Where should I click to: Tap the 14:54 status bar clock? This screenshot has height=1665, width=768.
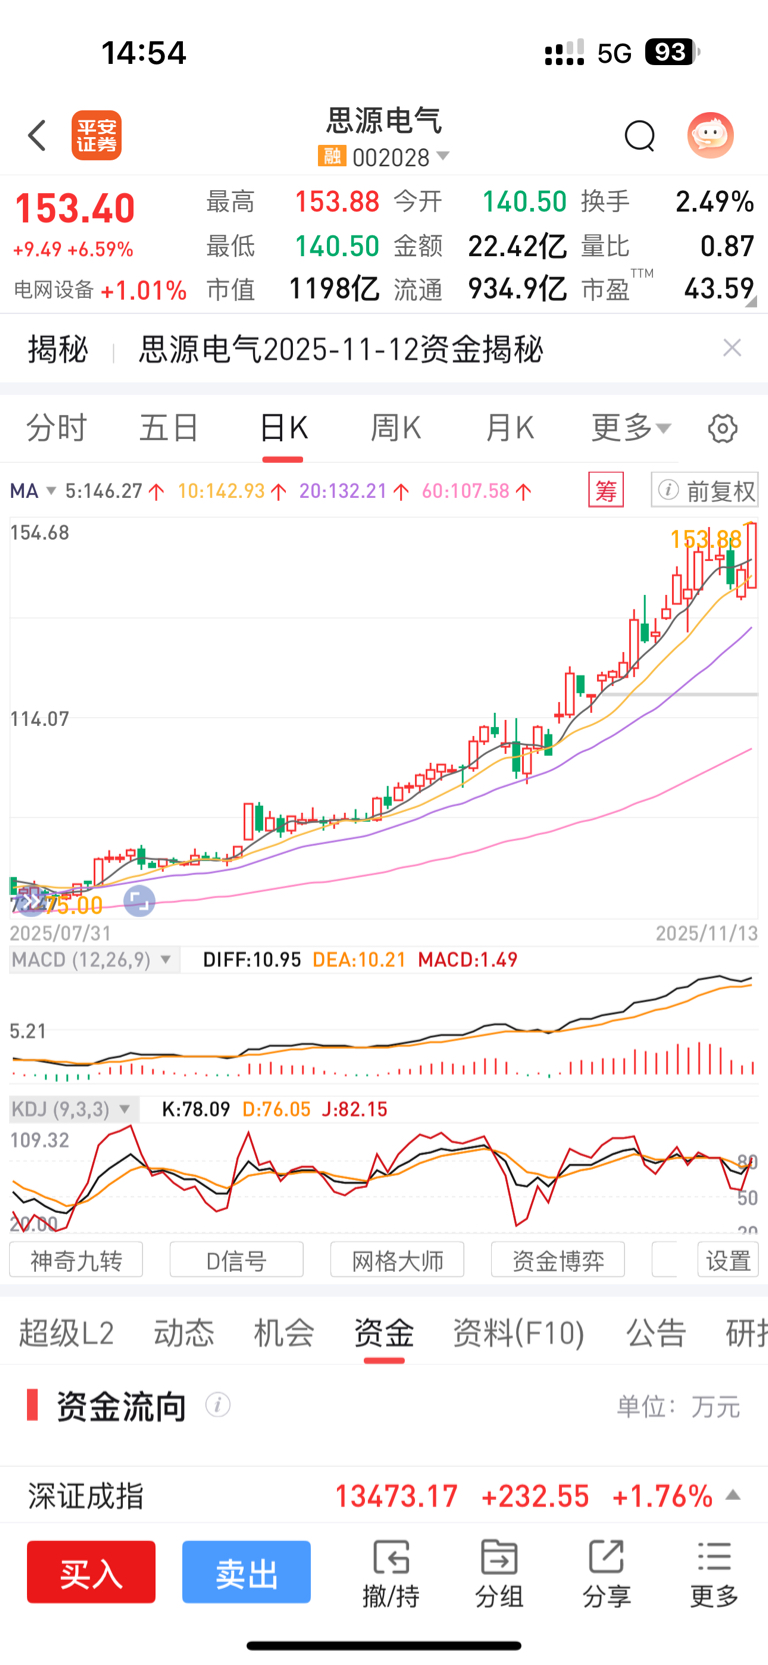(144, 53)
